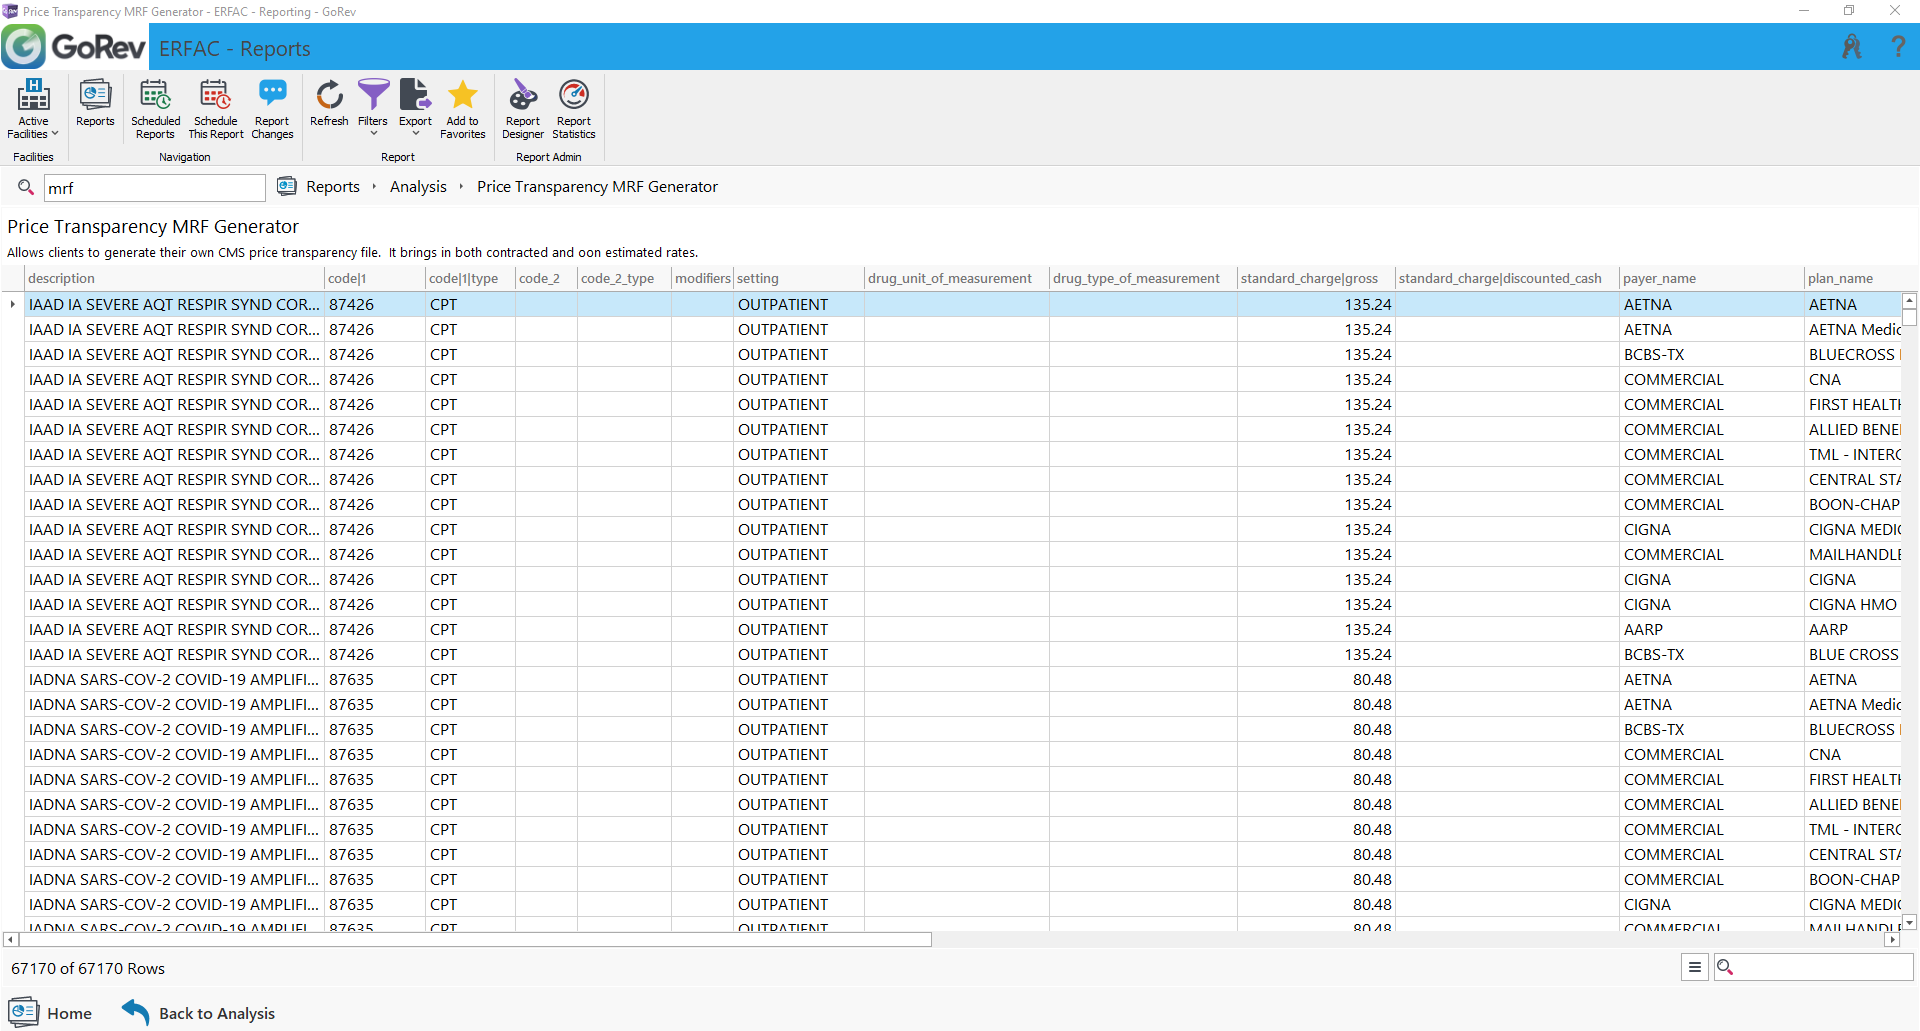The image size is (1920, 1031).
Task: Click horizontal scrollbar left arrow
Action: pos(10,940)
